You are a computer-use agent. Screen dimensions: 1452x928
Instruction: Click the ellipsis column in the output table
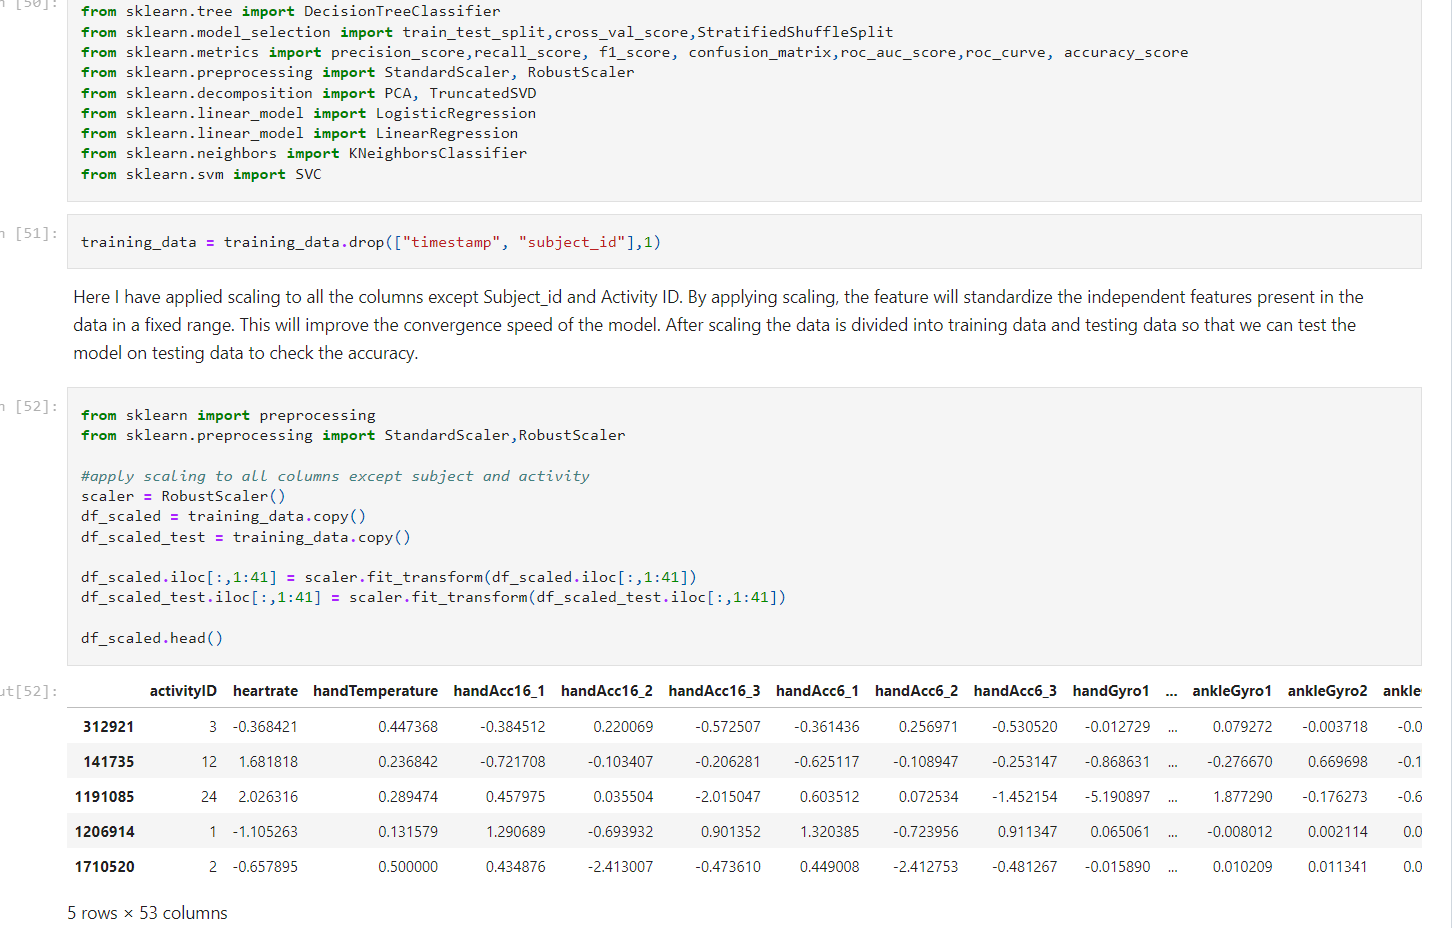(1171, 691)
